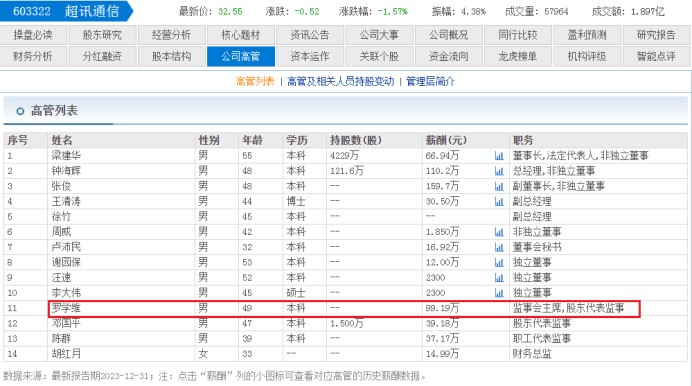Open 智能点评 tab
692x386 pixels.
click(x=656, y=56)
